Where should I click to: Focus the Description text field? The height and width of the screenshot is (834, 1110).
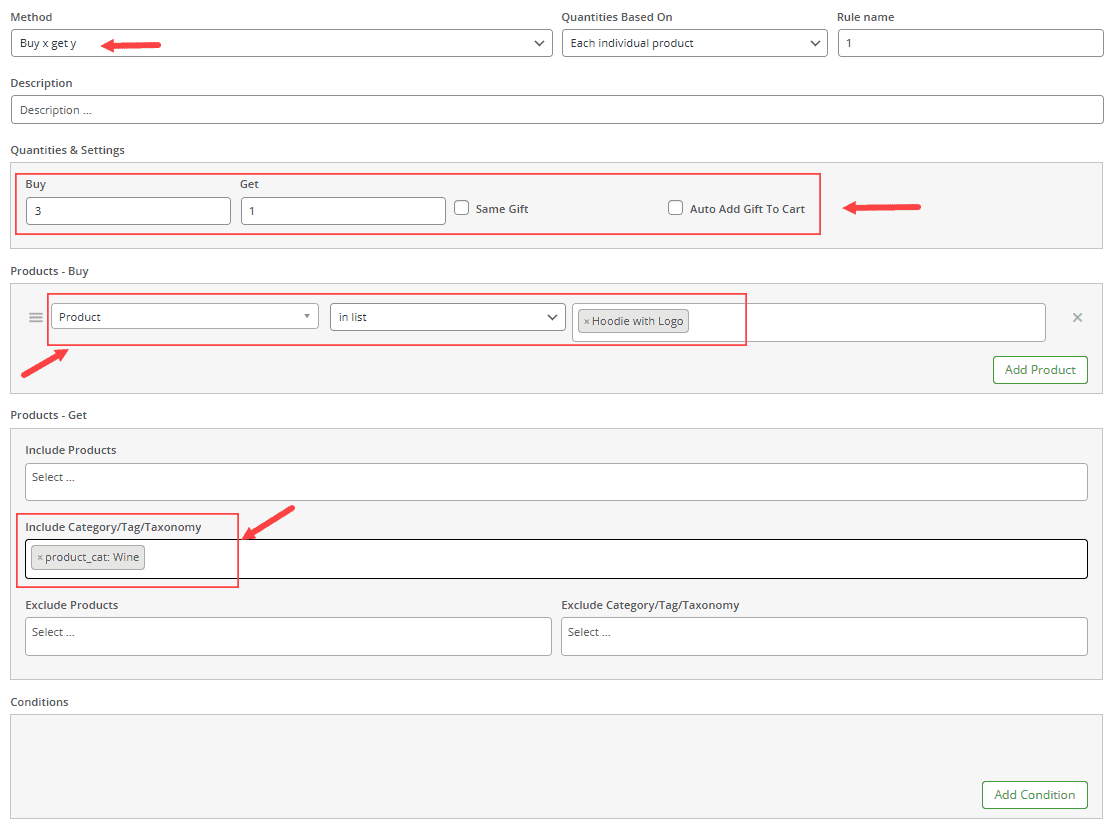point(556,110)
